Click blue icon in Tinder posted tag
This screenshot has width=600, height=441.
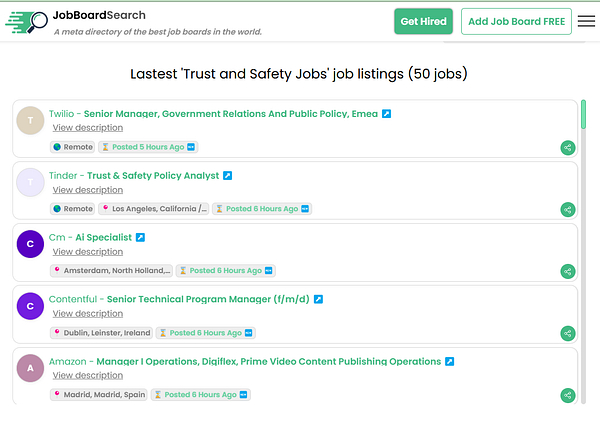305,209
